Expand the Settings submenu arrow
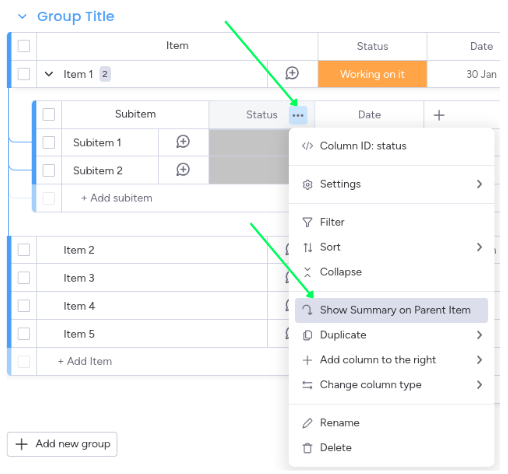508x474 pixels. pos(479,184)
